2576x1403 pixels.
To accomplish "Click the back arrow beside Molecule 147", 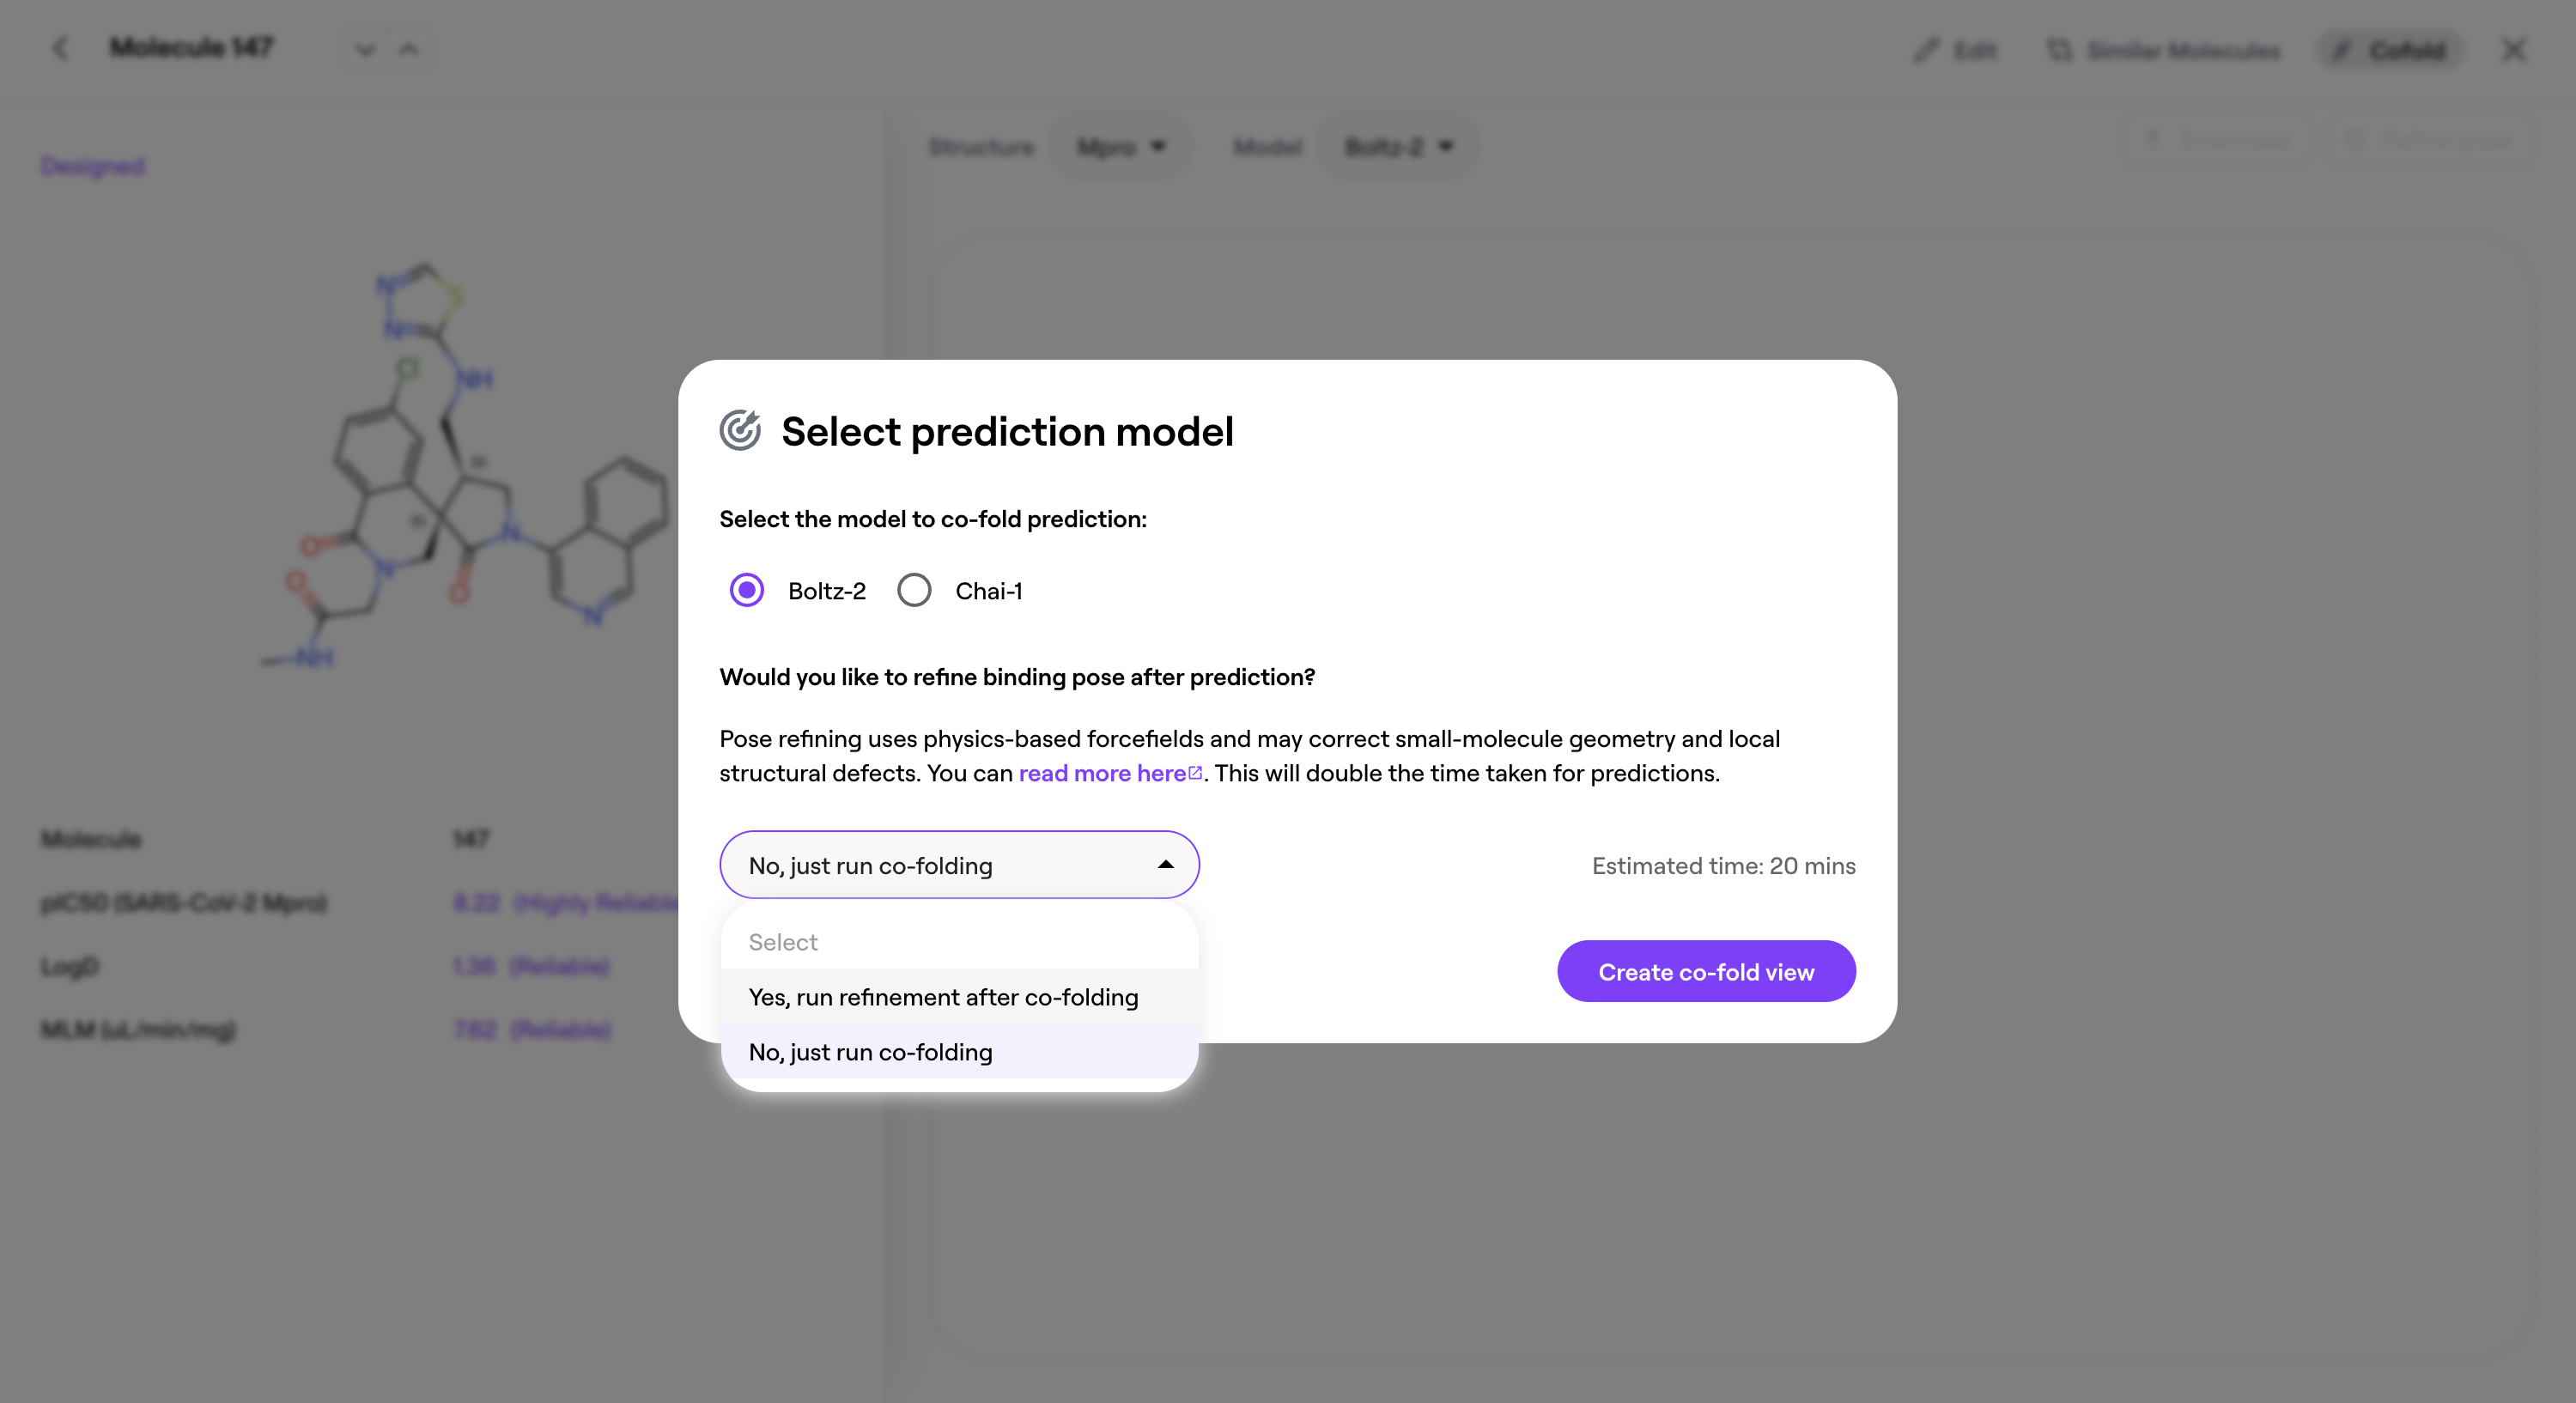I will [x=60, y=48].
